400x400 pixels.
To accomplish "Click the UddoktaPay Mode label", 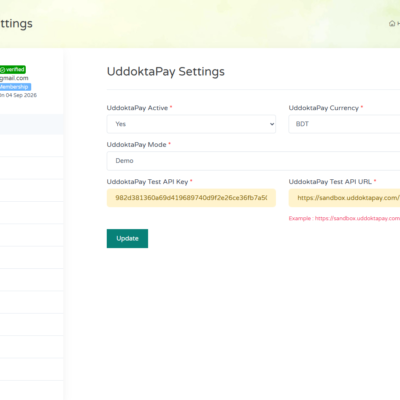I will click(136, 145).
